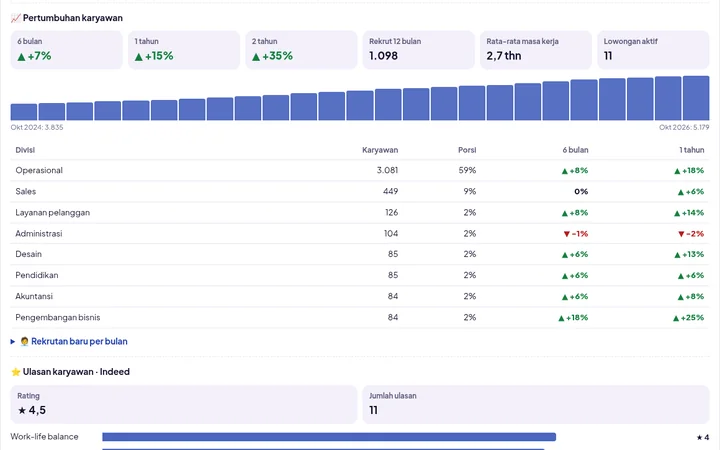The image size is (720, 450).
Task: Click the -2% one-year value for Administrasi
Action: pos(691,234)
